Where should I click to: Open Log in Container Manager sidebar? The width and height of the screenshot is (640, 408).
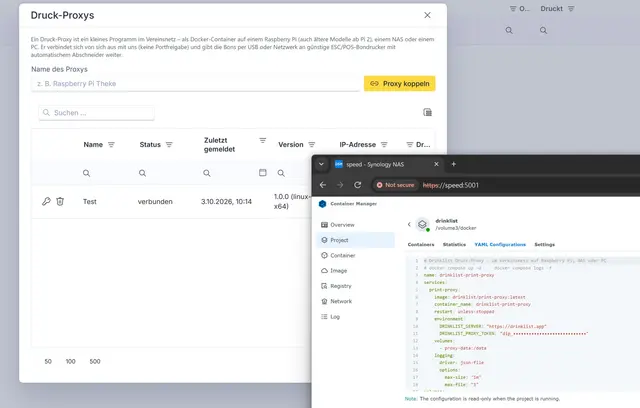tap(356, 317)
